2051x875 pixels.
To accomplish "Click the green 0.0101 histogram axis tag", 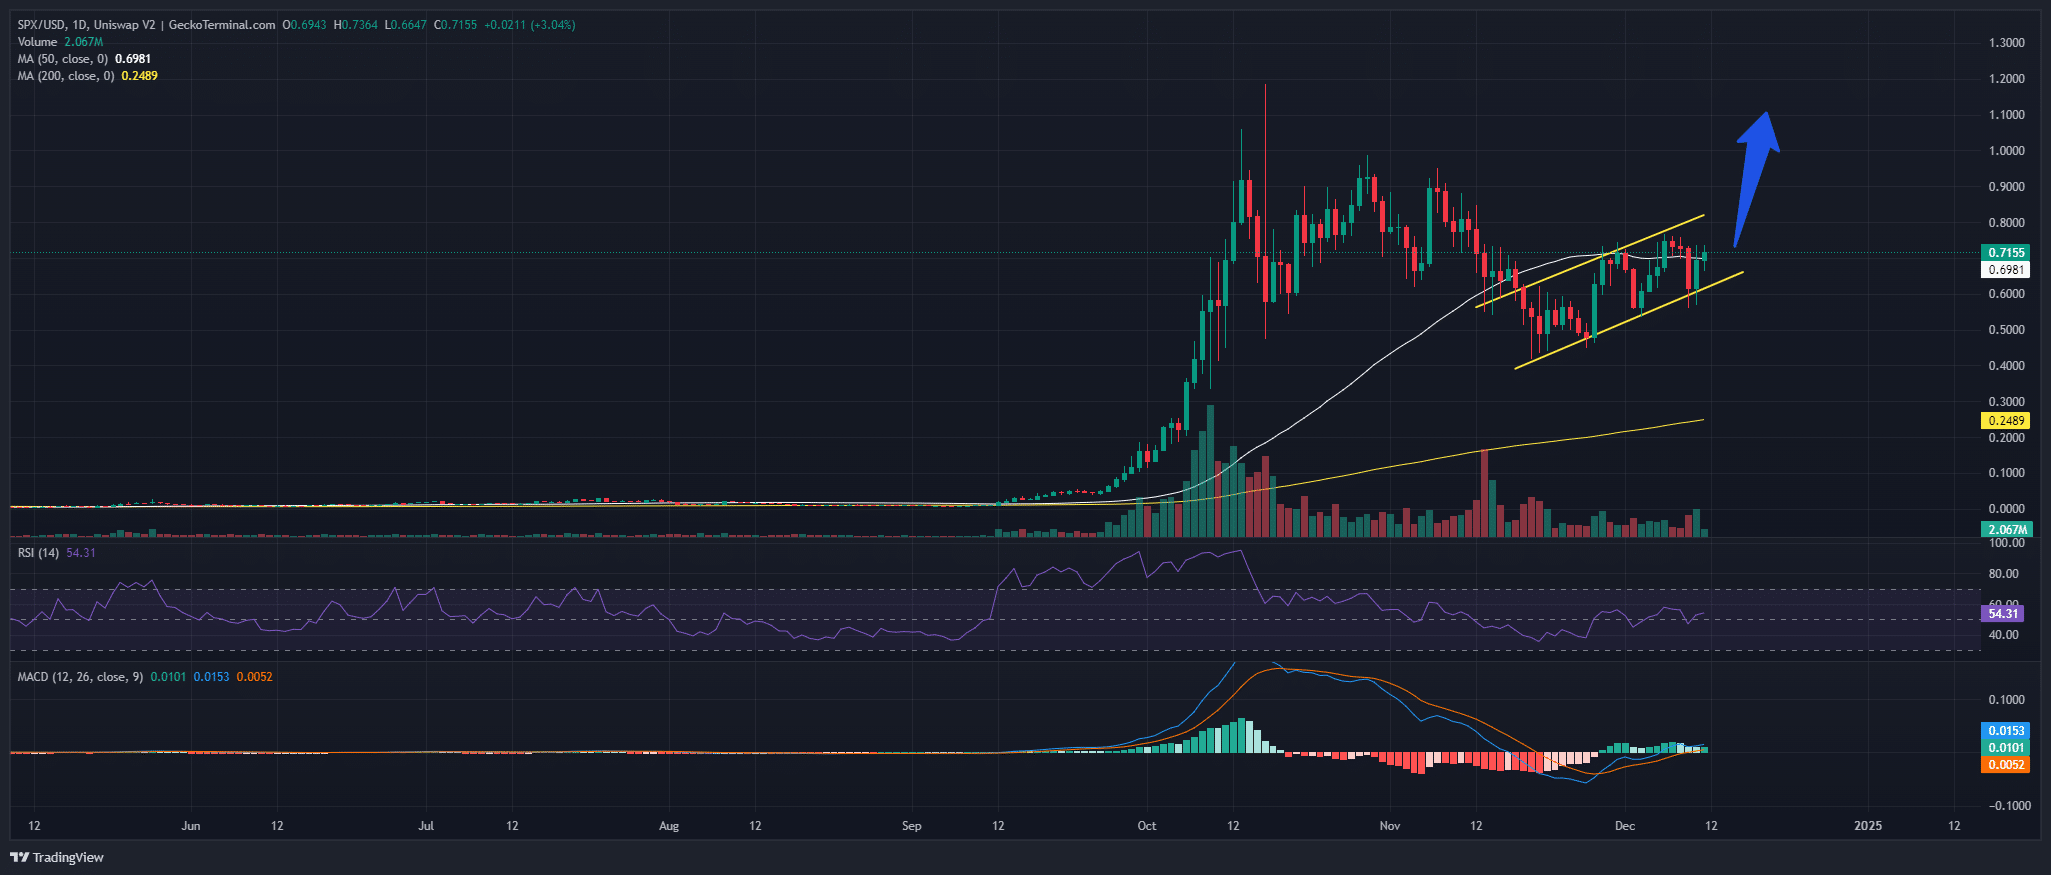I will (x=2006, y=748).
